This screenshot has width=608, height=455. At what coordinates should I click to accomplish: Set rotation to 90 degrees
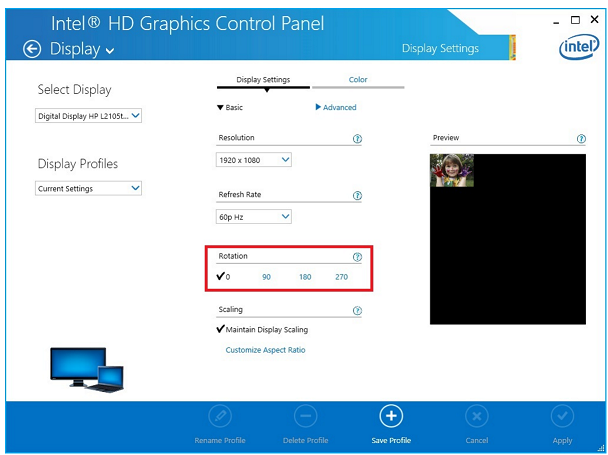266,277
